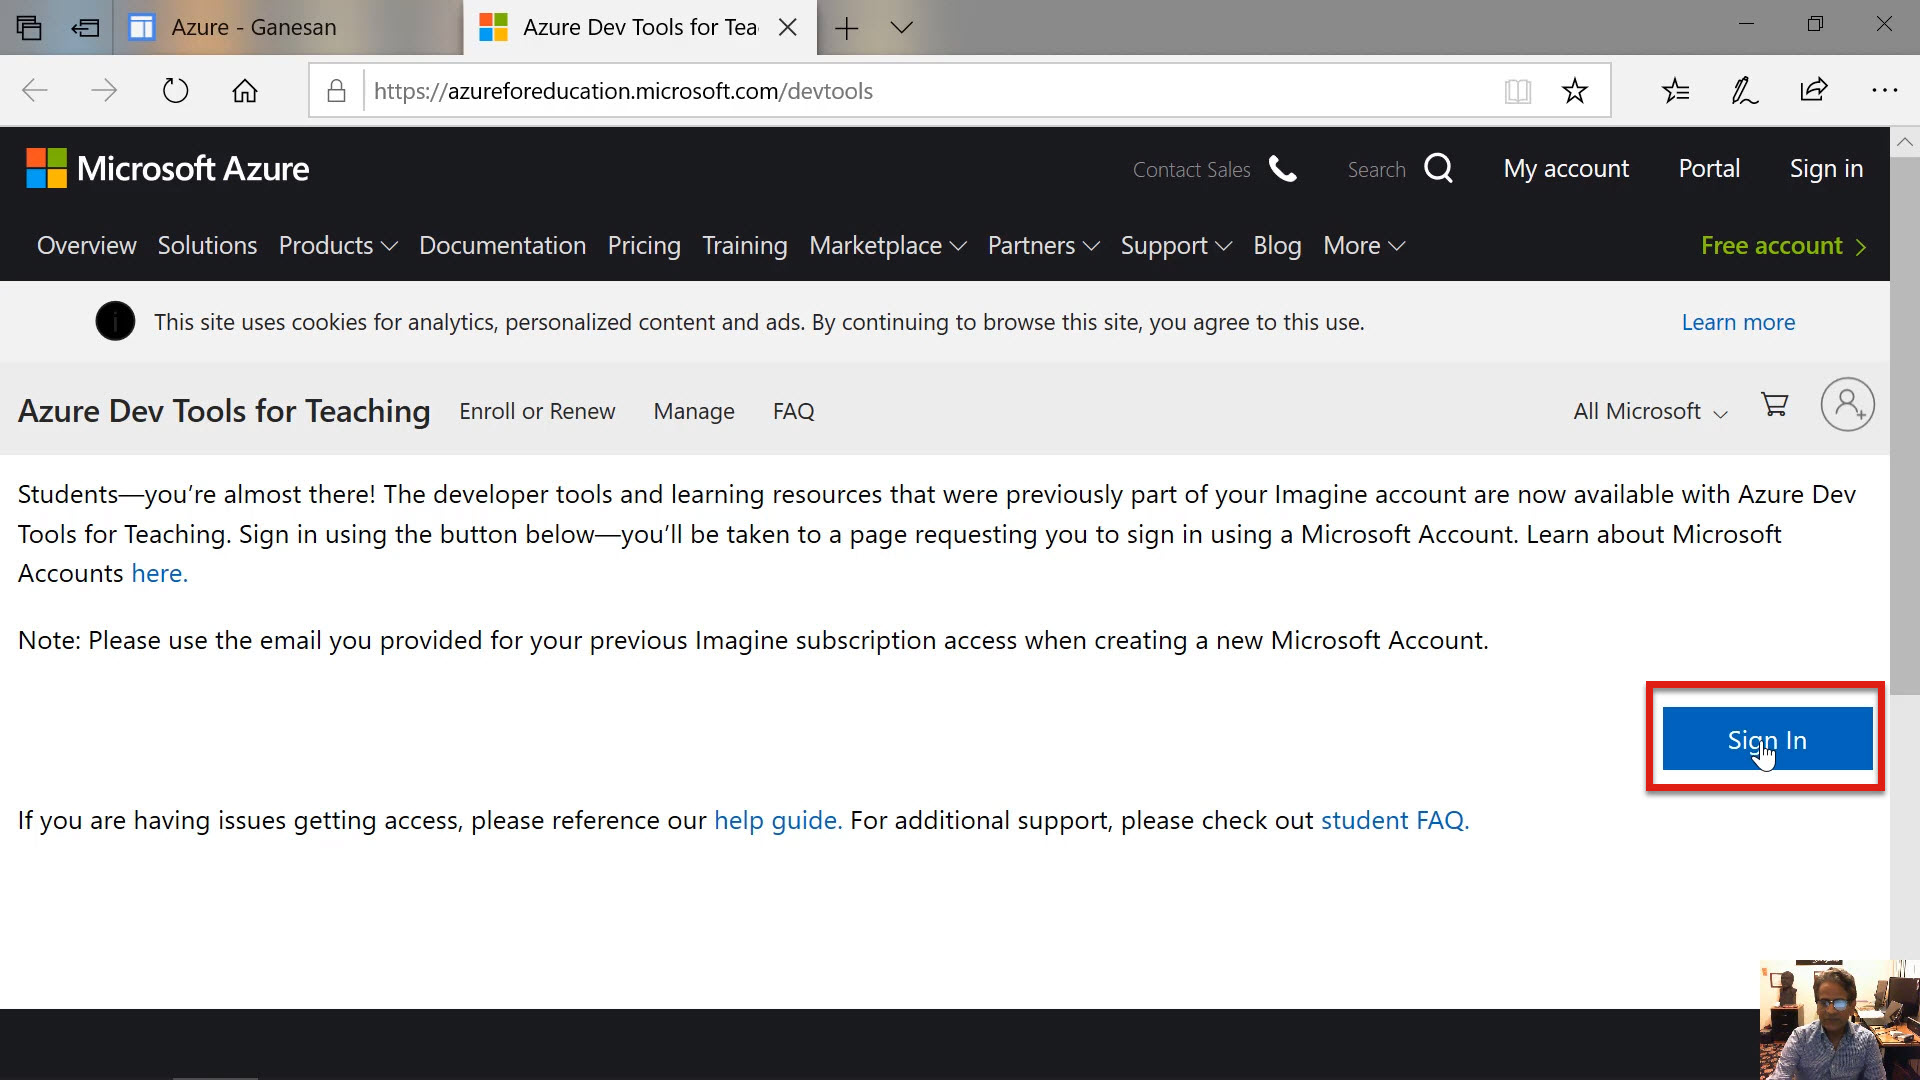
Task: Open the All Microsoft dropdown
Action: (1650, 412)
